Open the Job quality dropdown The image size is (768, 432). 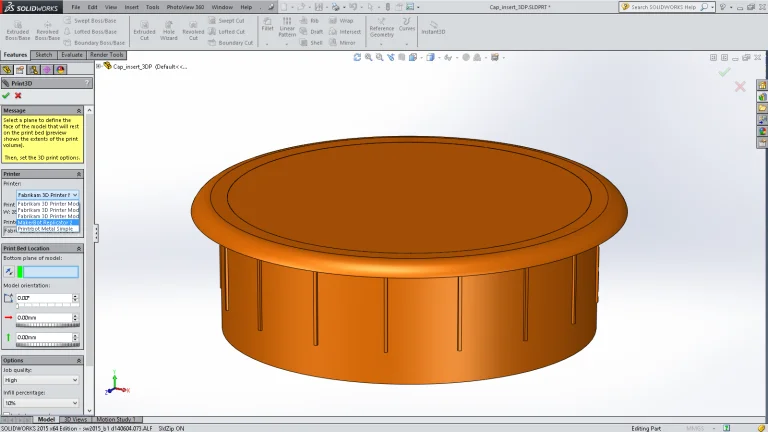click(41, 380)
